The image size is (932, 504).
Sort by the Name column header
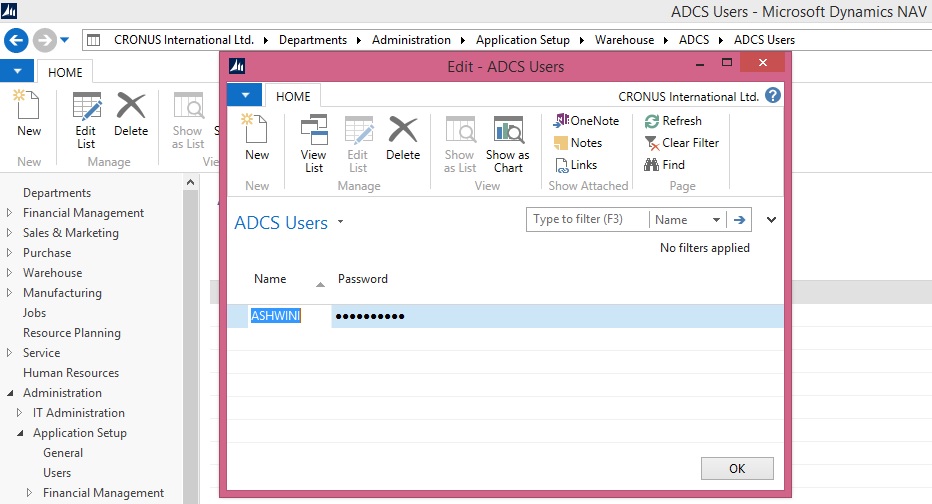[x=270, y=279]
